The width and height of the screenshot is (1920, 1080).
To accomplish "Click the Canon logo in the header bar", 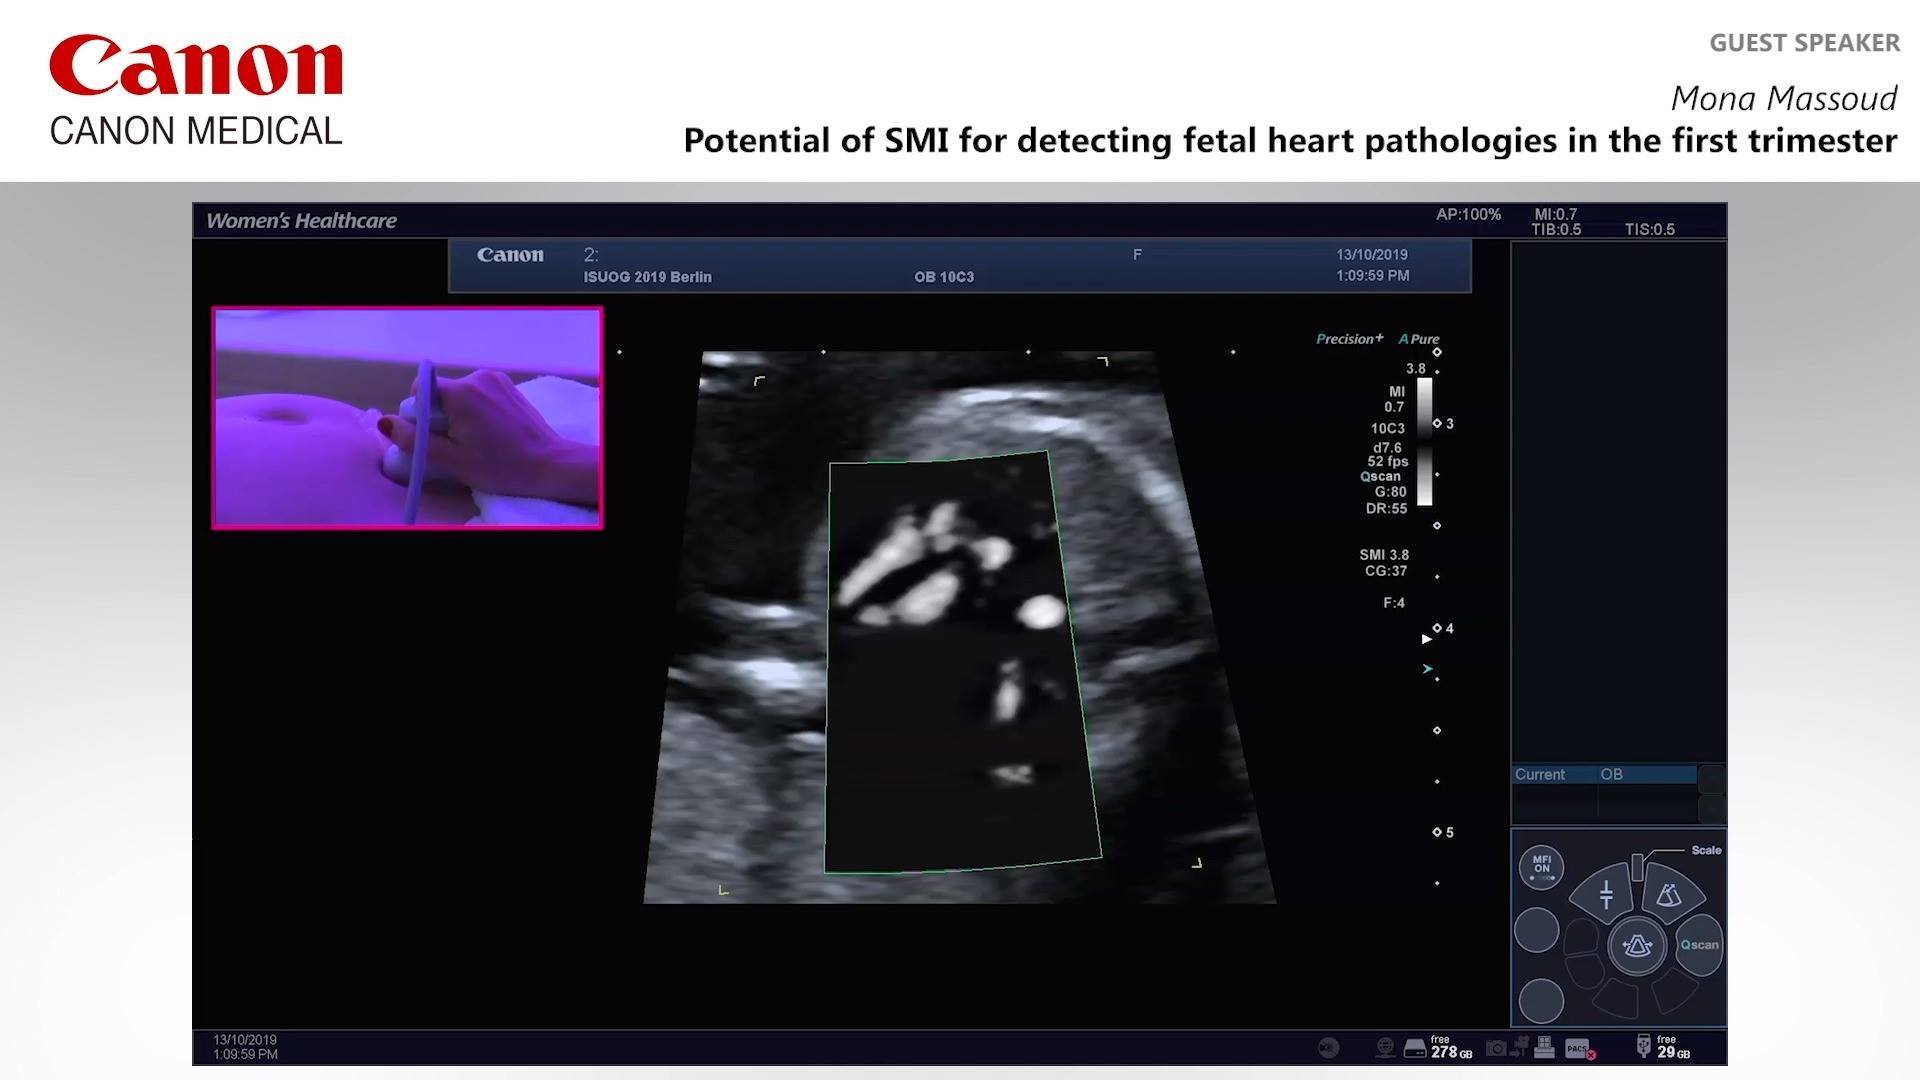I will (511, 255).
